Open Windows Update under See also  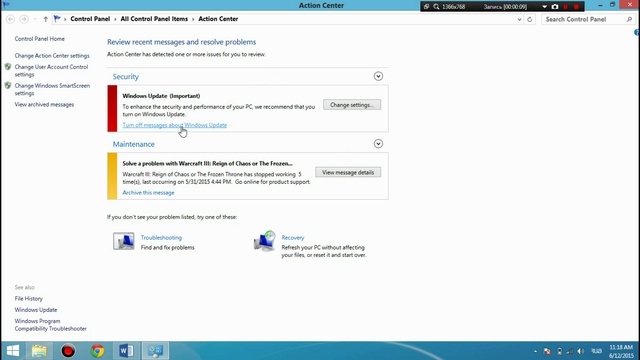pyautogui.click(x=36, y=310)
